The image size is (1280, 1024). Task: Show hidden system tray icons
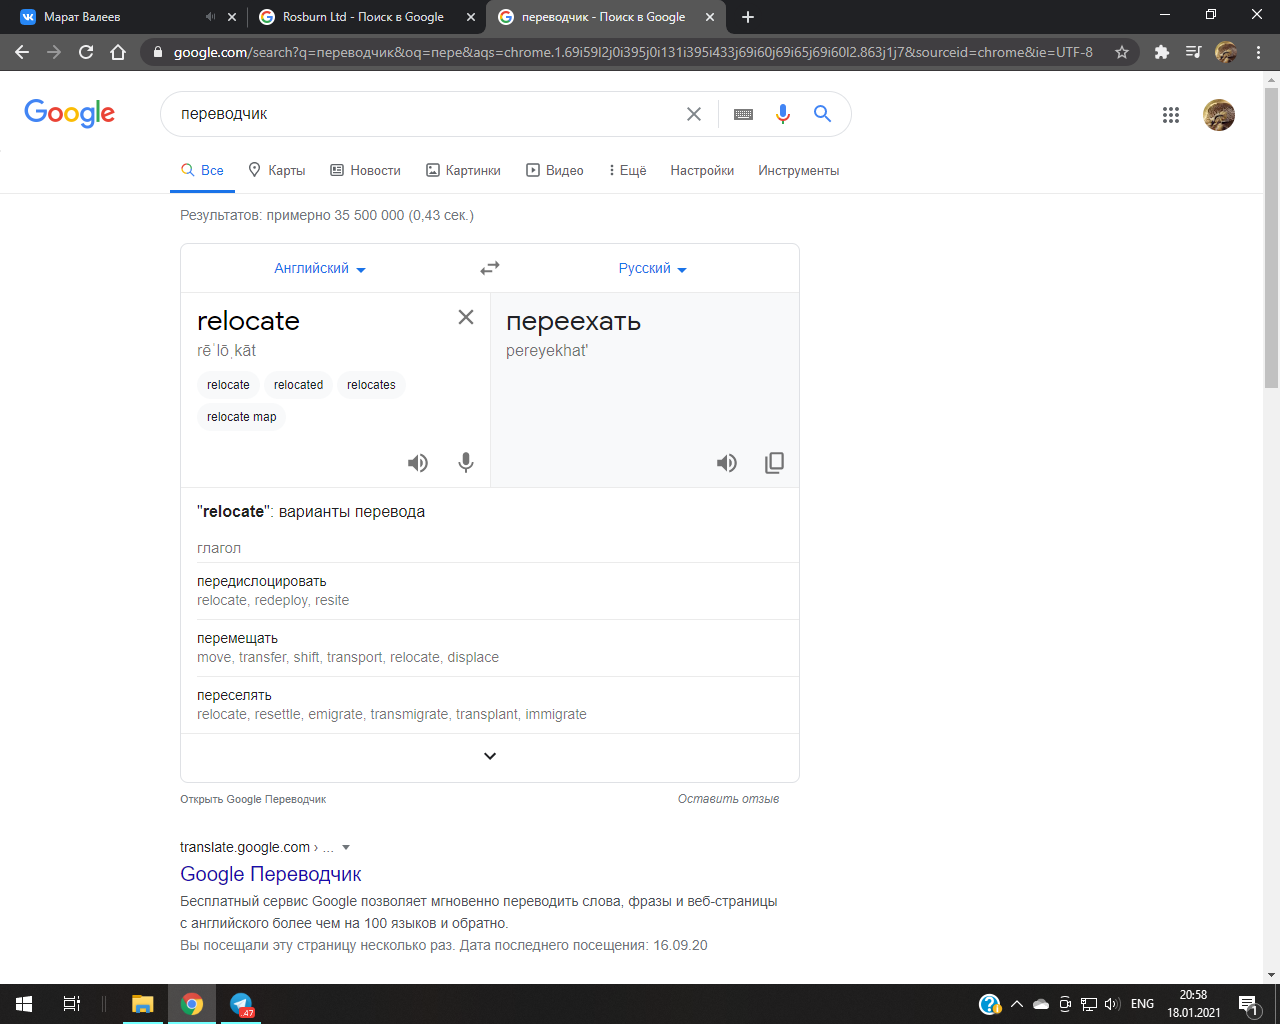click(1017, 1004)
